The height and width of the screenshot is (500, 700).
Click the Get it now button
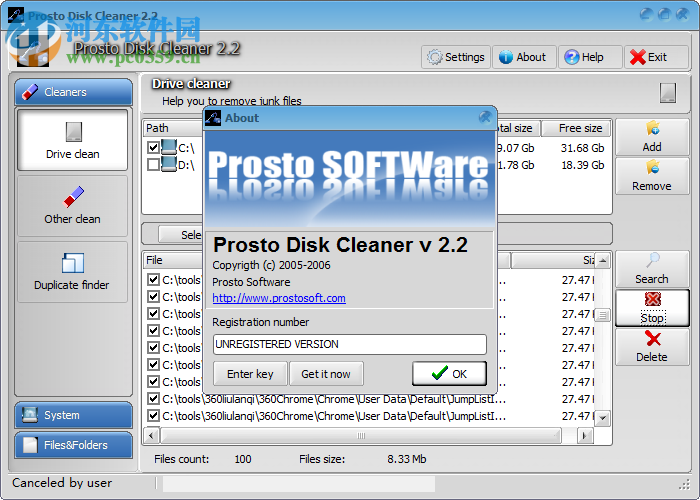pyautogui.click(x=326, y=374)
